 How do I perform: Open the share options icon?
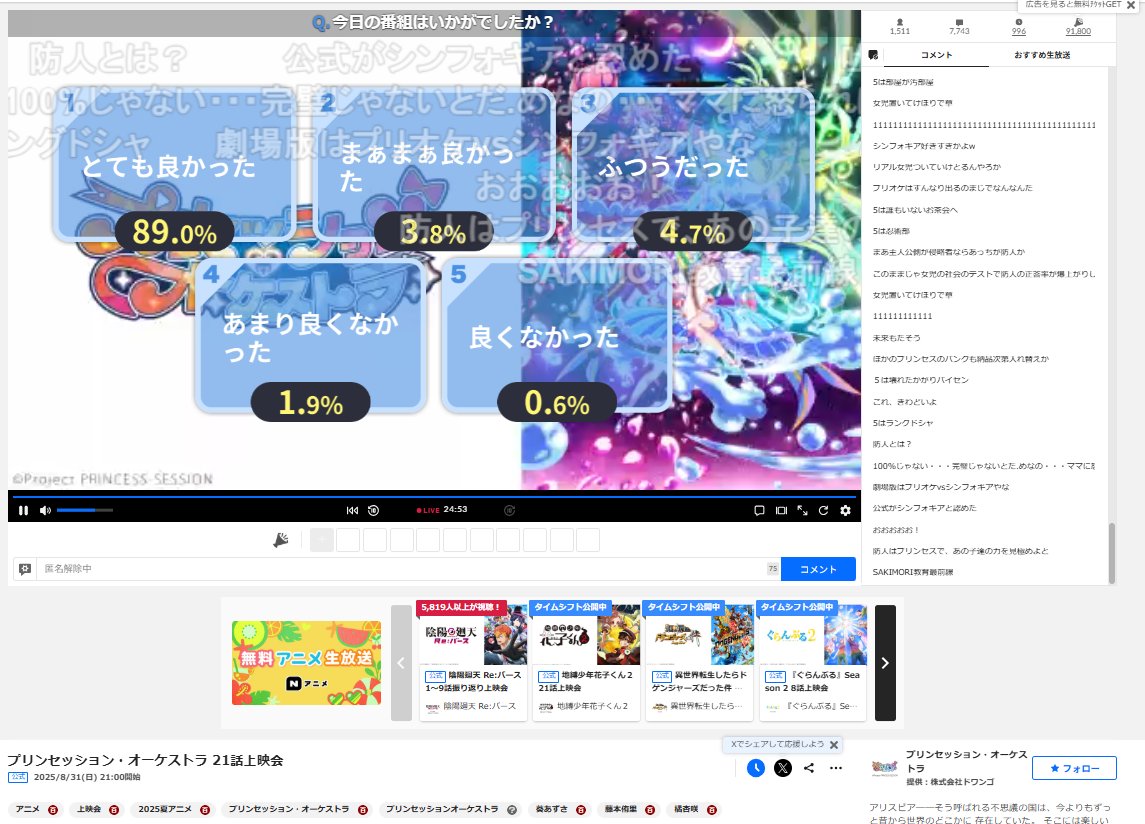coord(809,768)
